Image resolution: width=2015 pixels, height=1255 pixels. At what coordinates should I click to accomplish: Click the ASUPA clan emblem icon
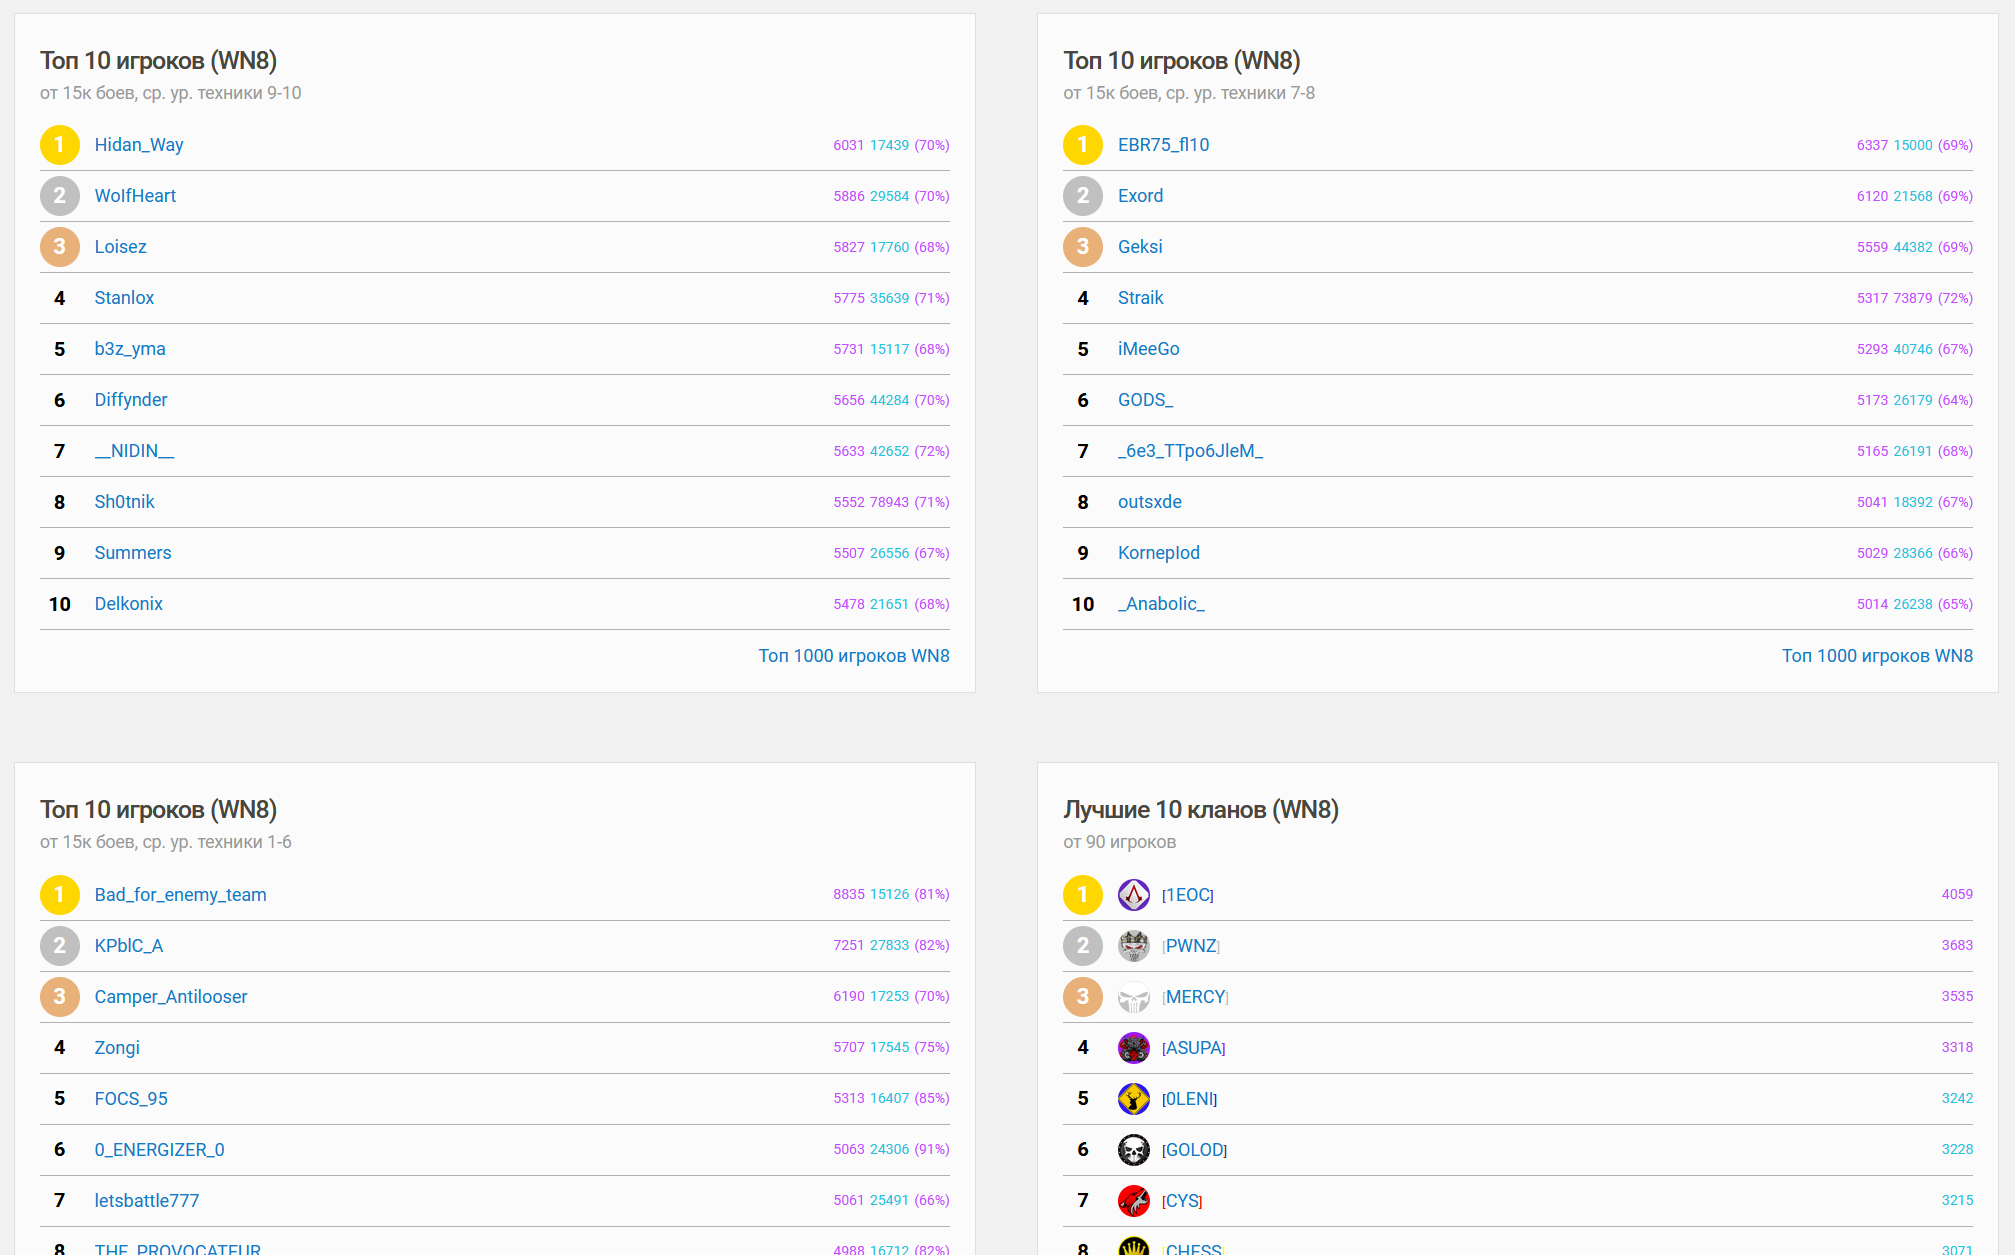pyautogui.click(x=1133, y=1047)
